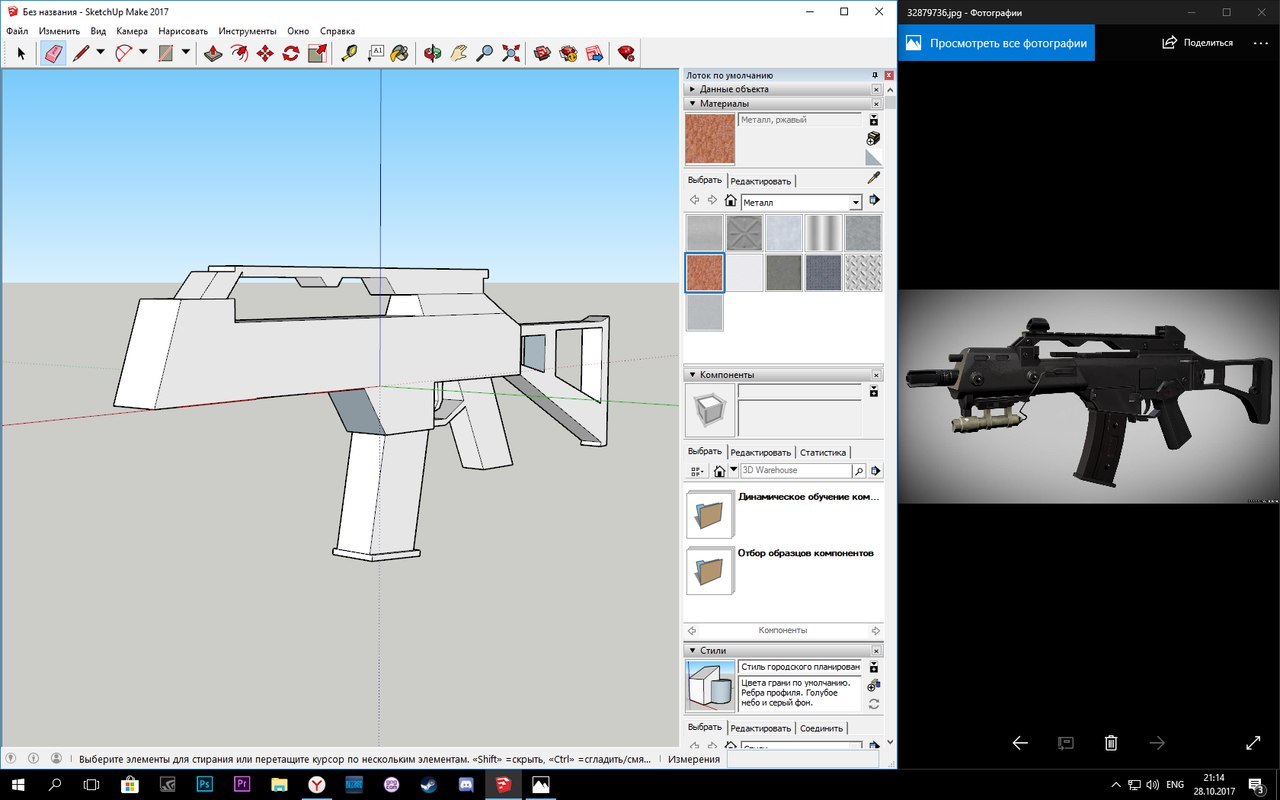Open the Камера menu

coord(131,31)
